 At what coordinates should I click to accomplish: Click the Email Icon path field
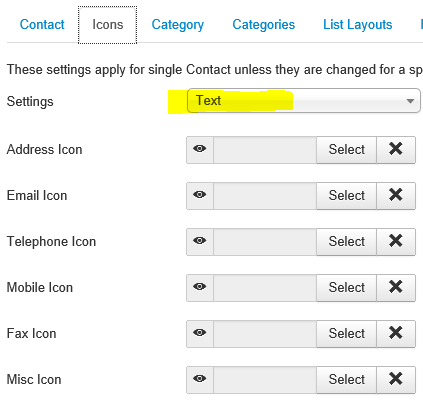coord(265,195)
